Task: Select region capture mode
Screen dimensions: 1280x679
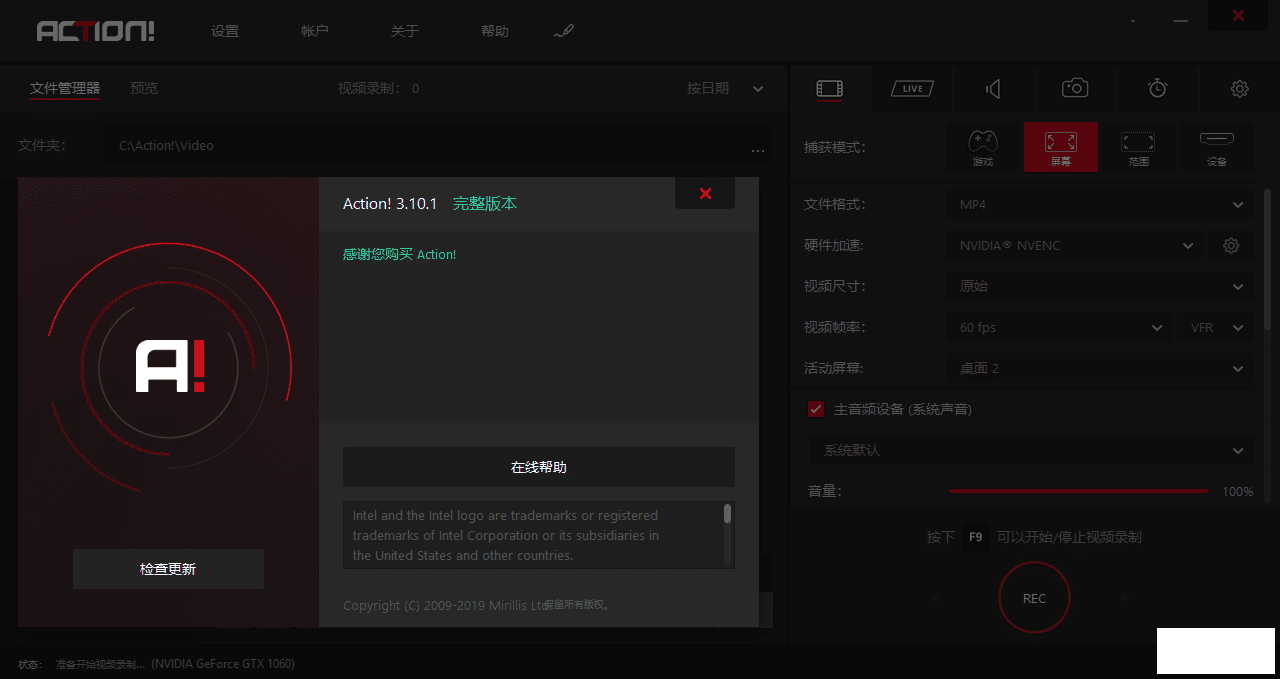Action: [x=1138, y=147]
